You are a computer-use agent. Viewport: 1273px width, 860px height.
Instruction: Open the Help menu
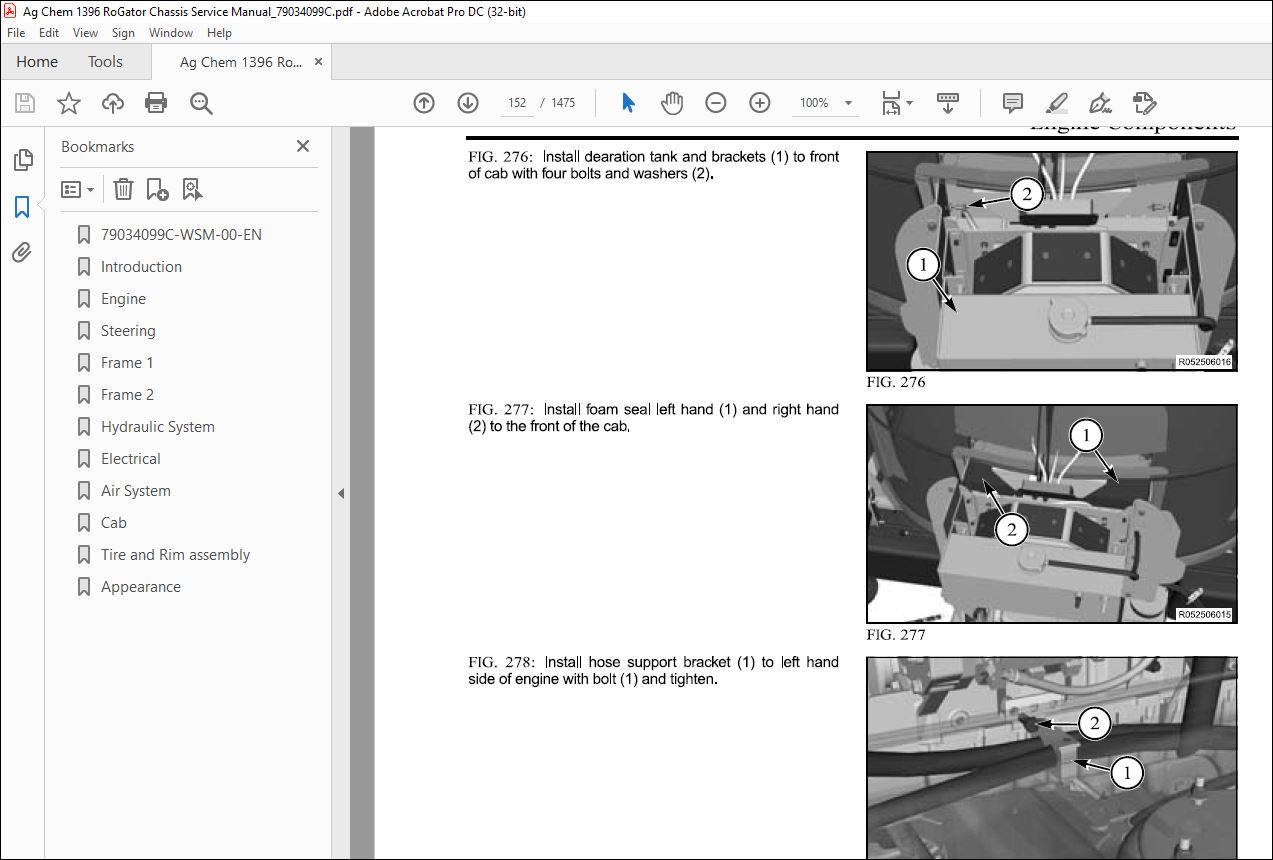219,33
